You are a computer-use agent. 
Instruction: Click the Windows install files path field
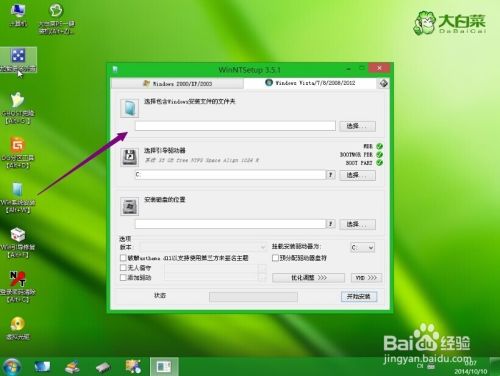click(x=235, y=126)
